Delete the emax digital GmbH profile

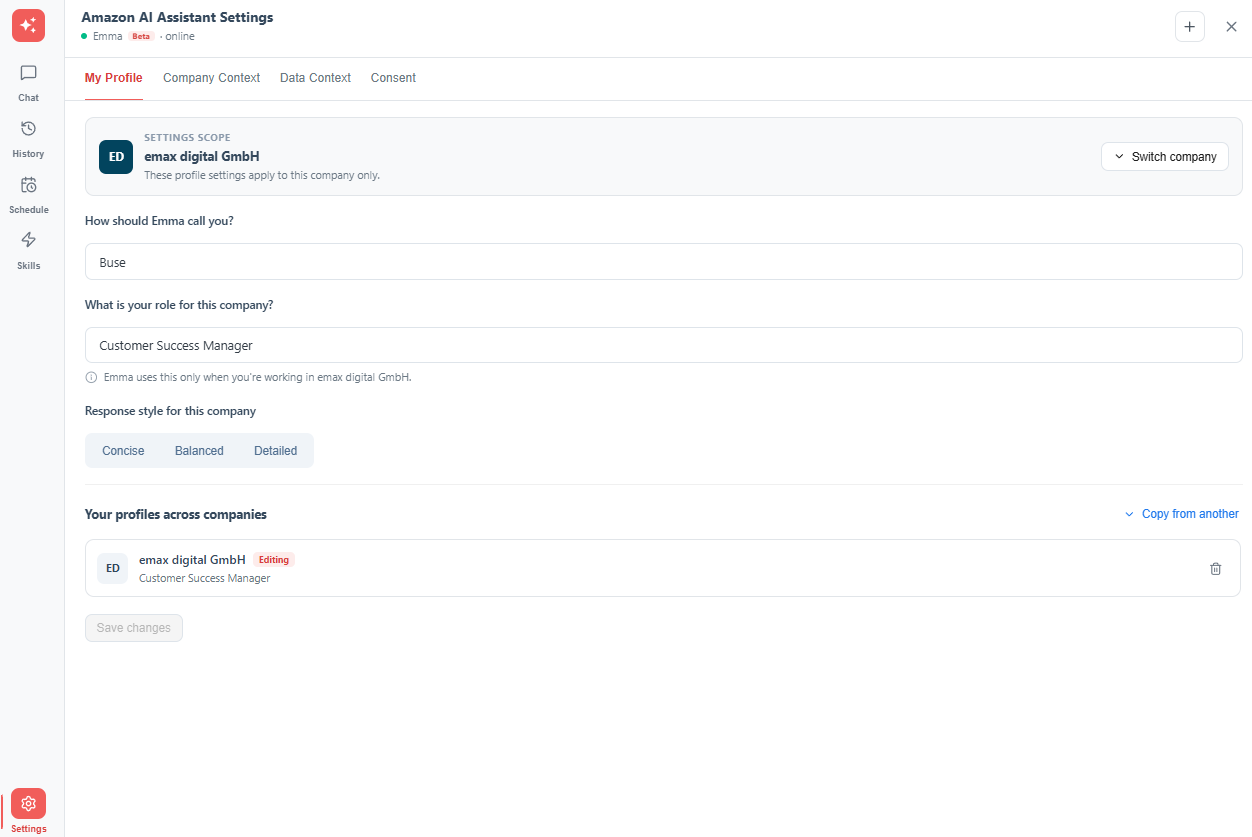coord(1215,569)
